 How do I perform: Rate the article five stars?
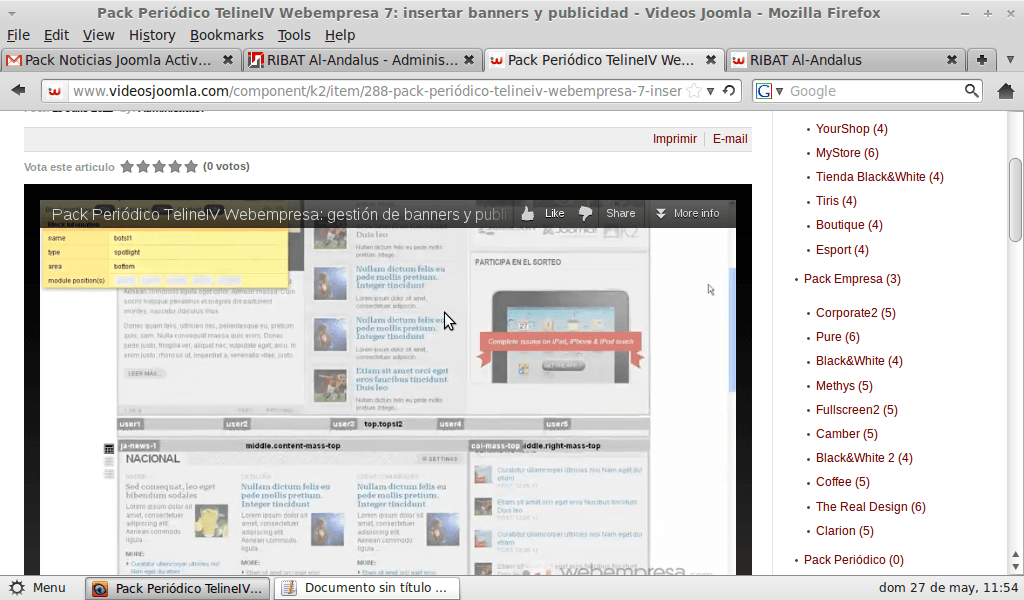coord(191,166)
